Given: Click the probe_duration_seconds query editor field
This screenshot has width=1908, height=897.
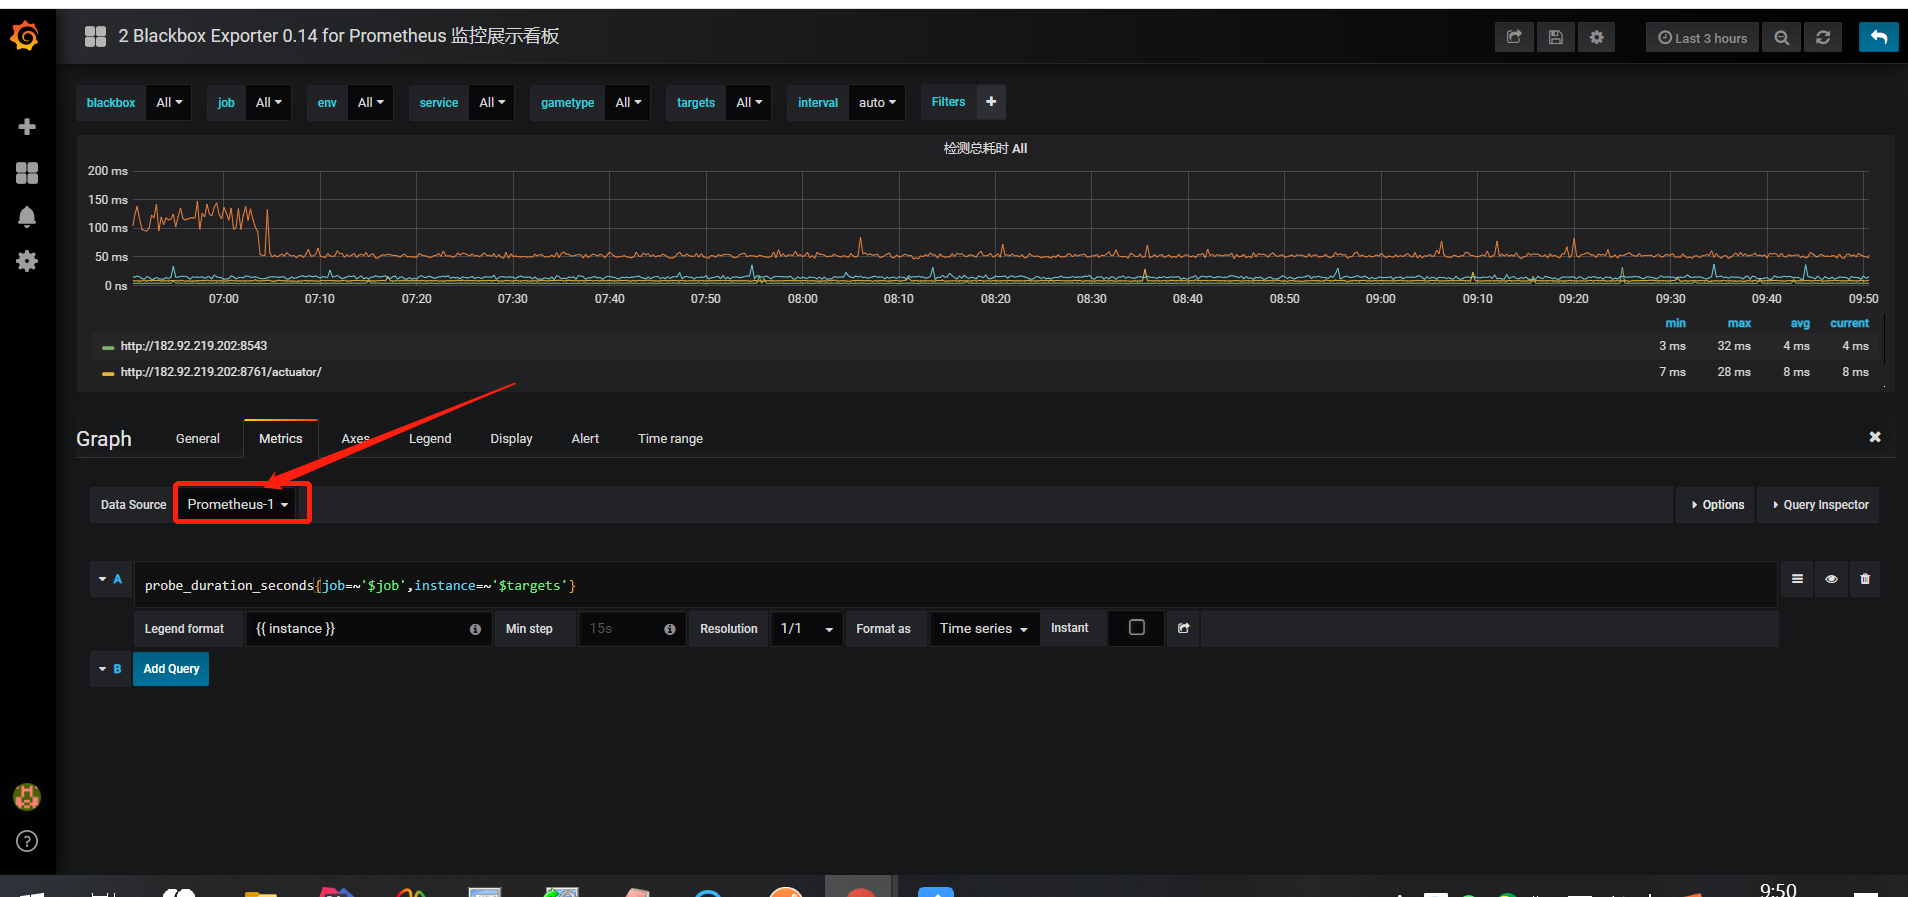Looking at the screenshot, I should tap(955, 585).
